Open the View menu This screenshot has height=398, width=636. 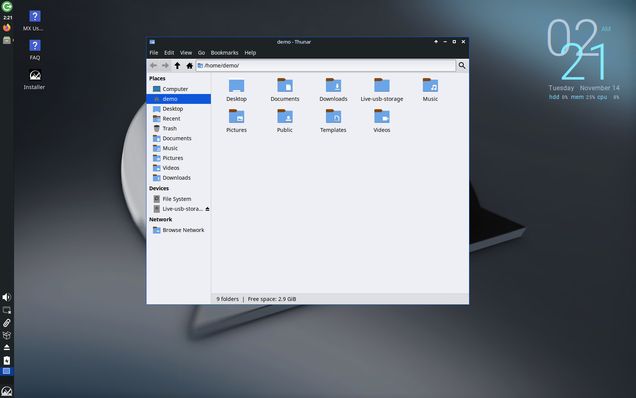(x=186, y=53)
